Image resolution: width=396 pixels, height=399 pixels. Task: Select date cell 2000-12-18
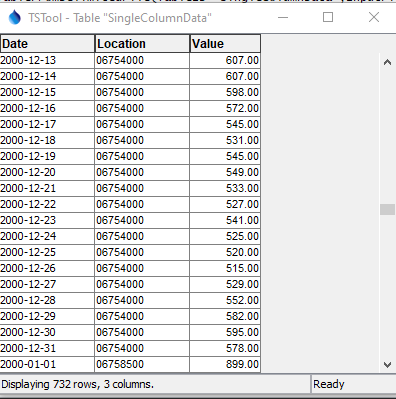(47, 140)
